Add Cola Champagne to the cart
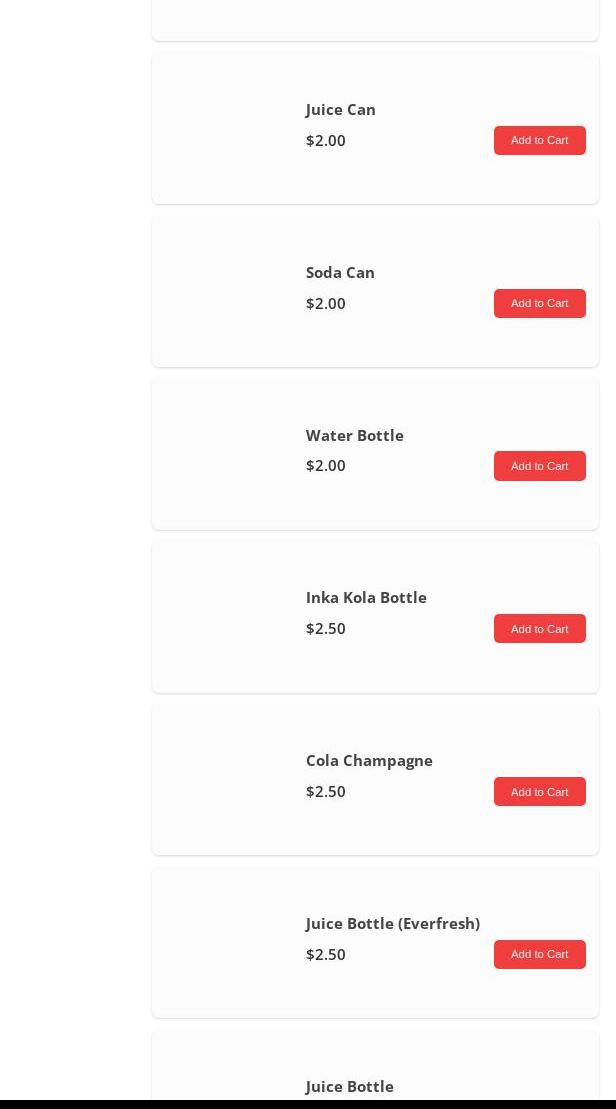616x1109 pixels. tap(540, 791)
